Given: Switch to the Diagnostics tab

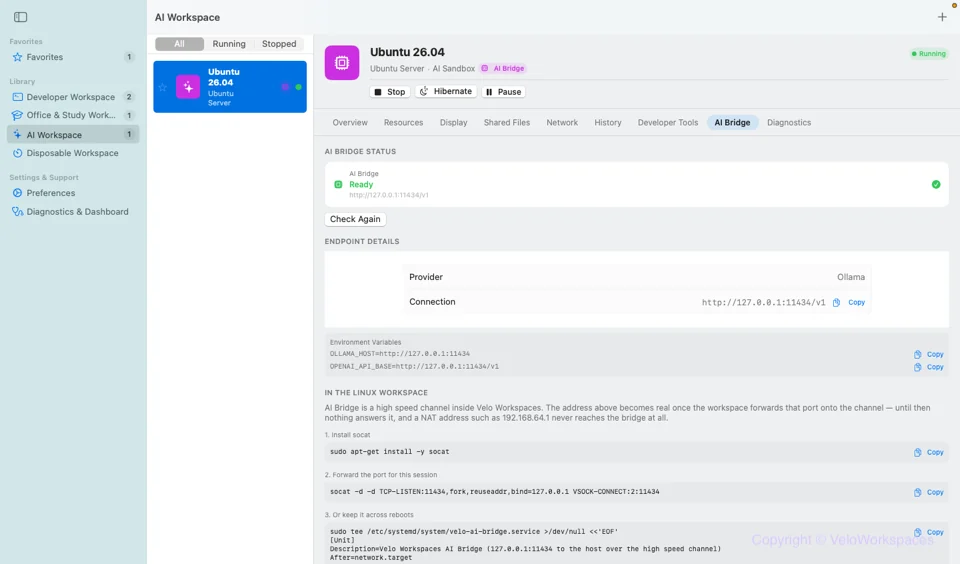Looking at the screenshot, I should coord(789,122).
